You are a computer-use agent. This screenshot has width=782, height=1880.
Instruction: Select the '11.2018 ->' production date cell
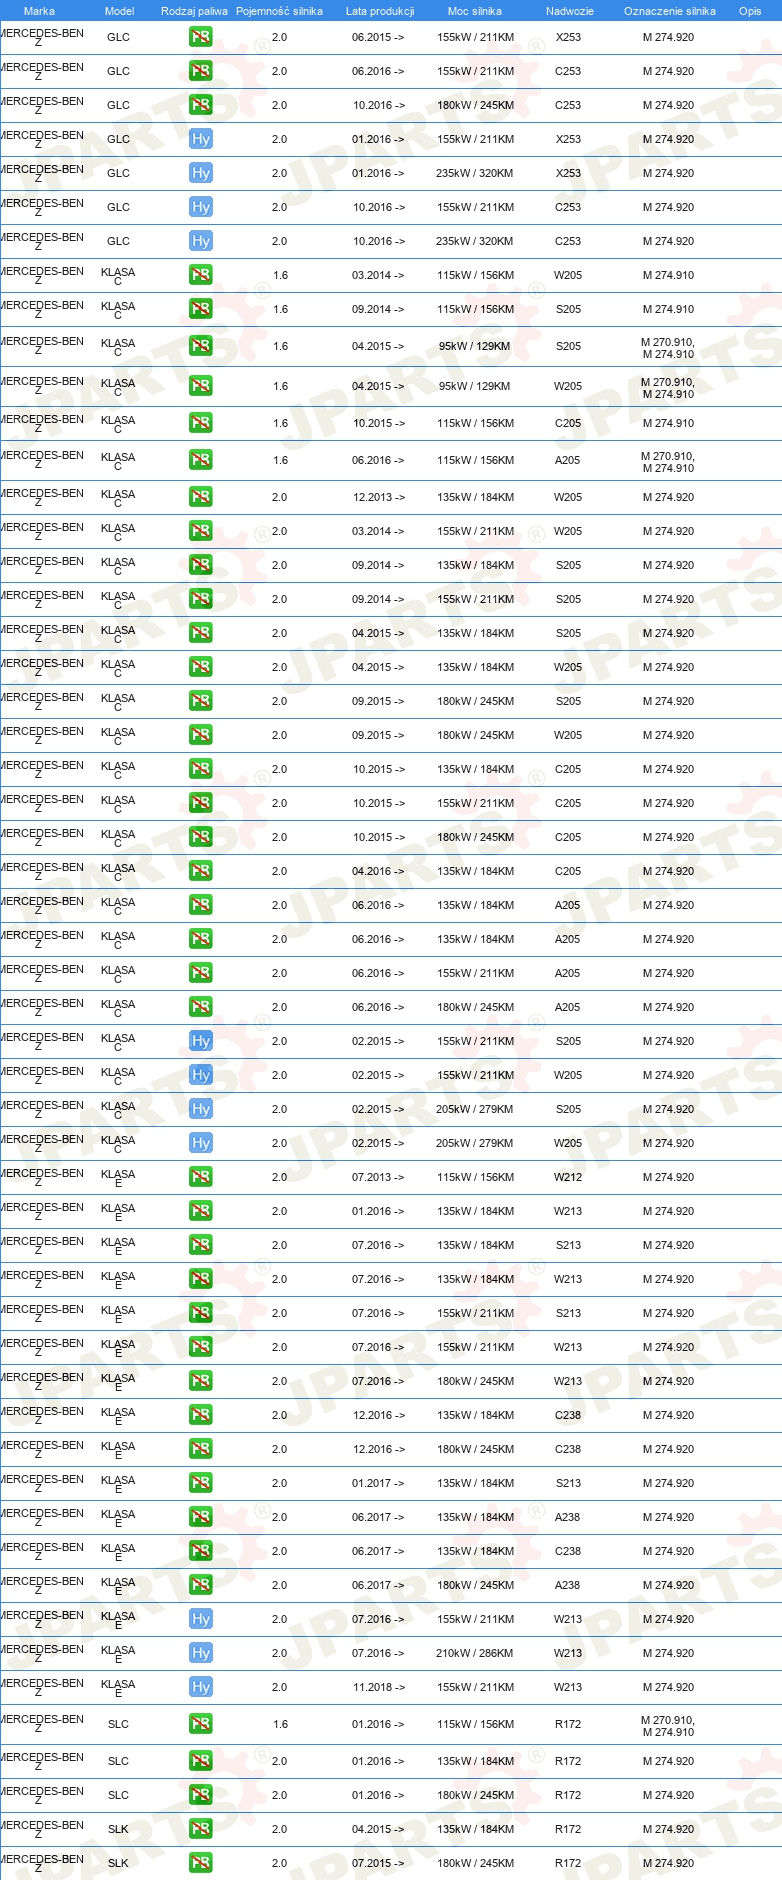click(378, 1688)
